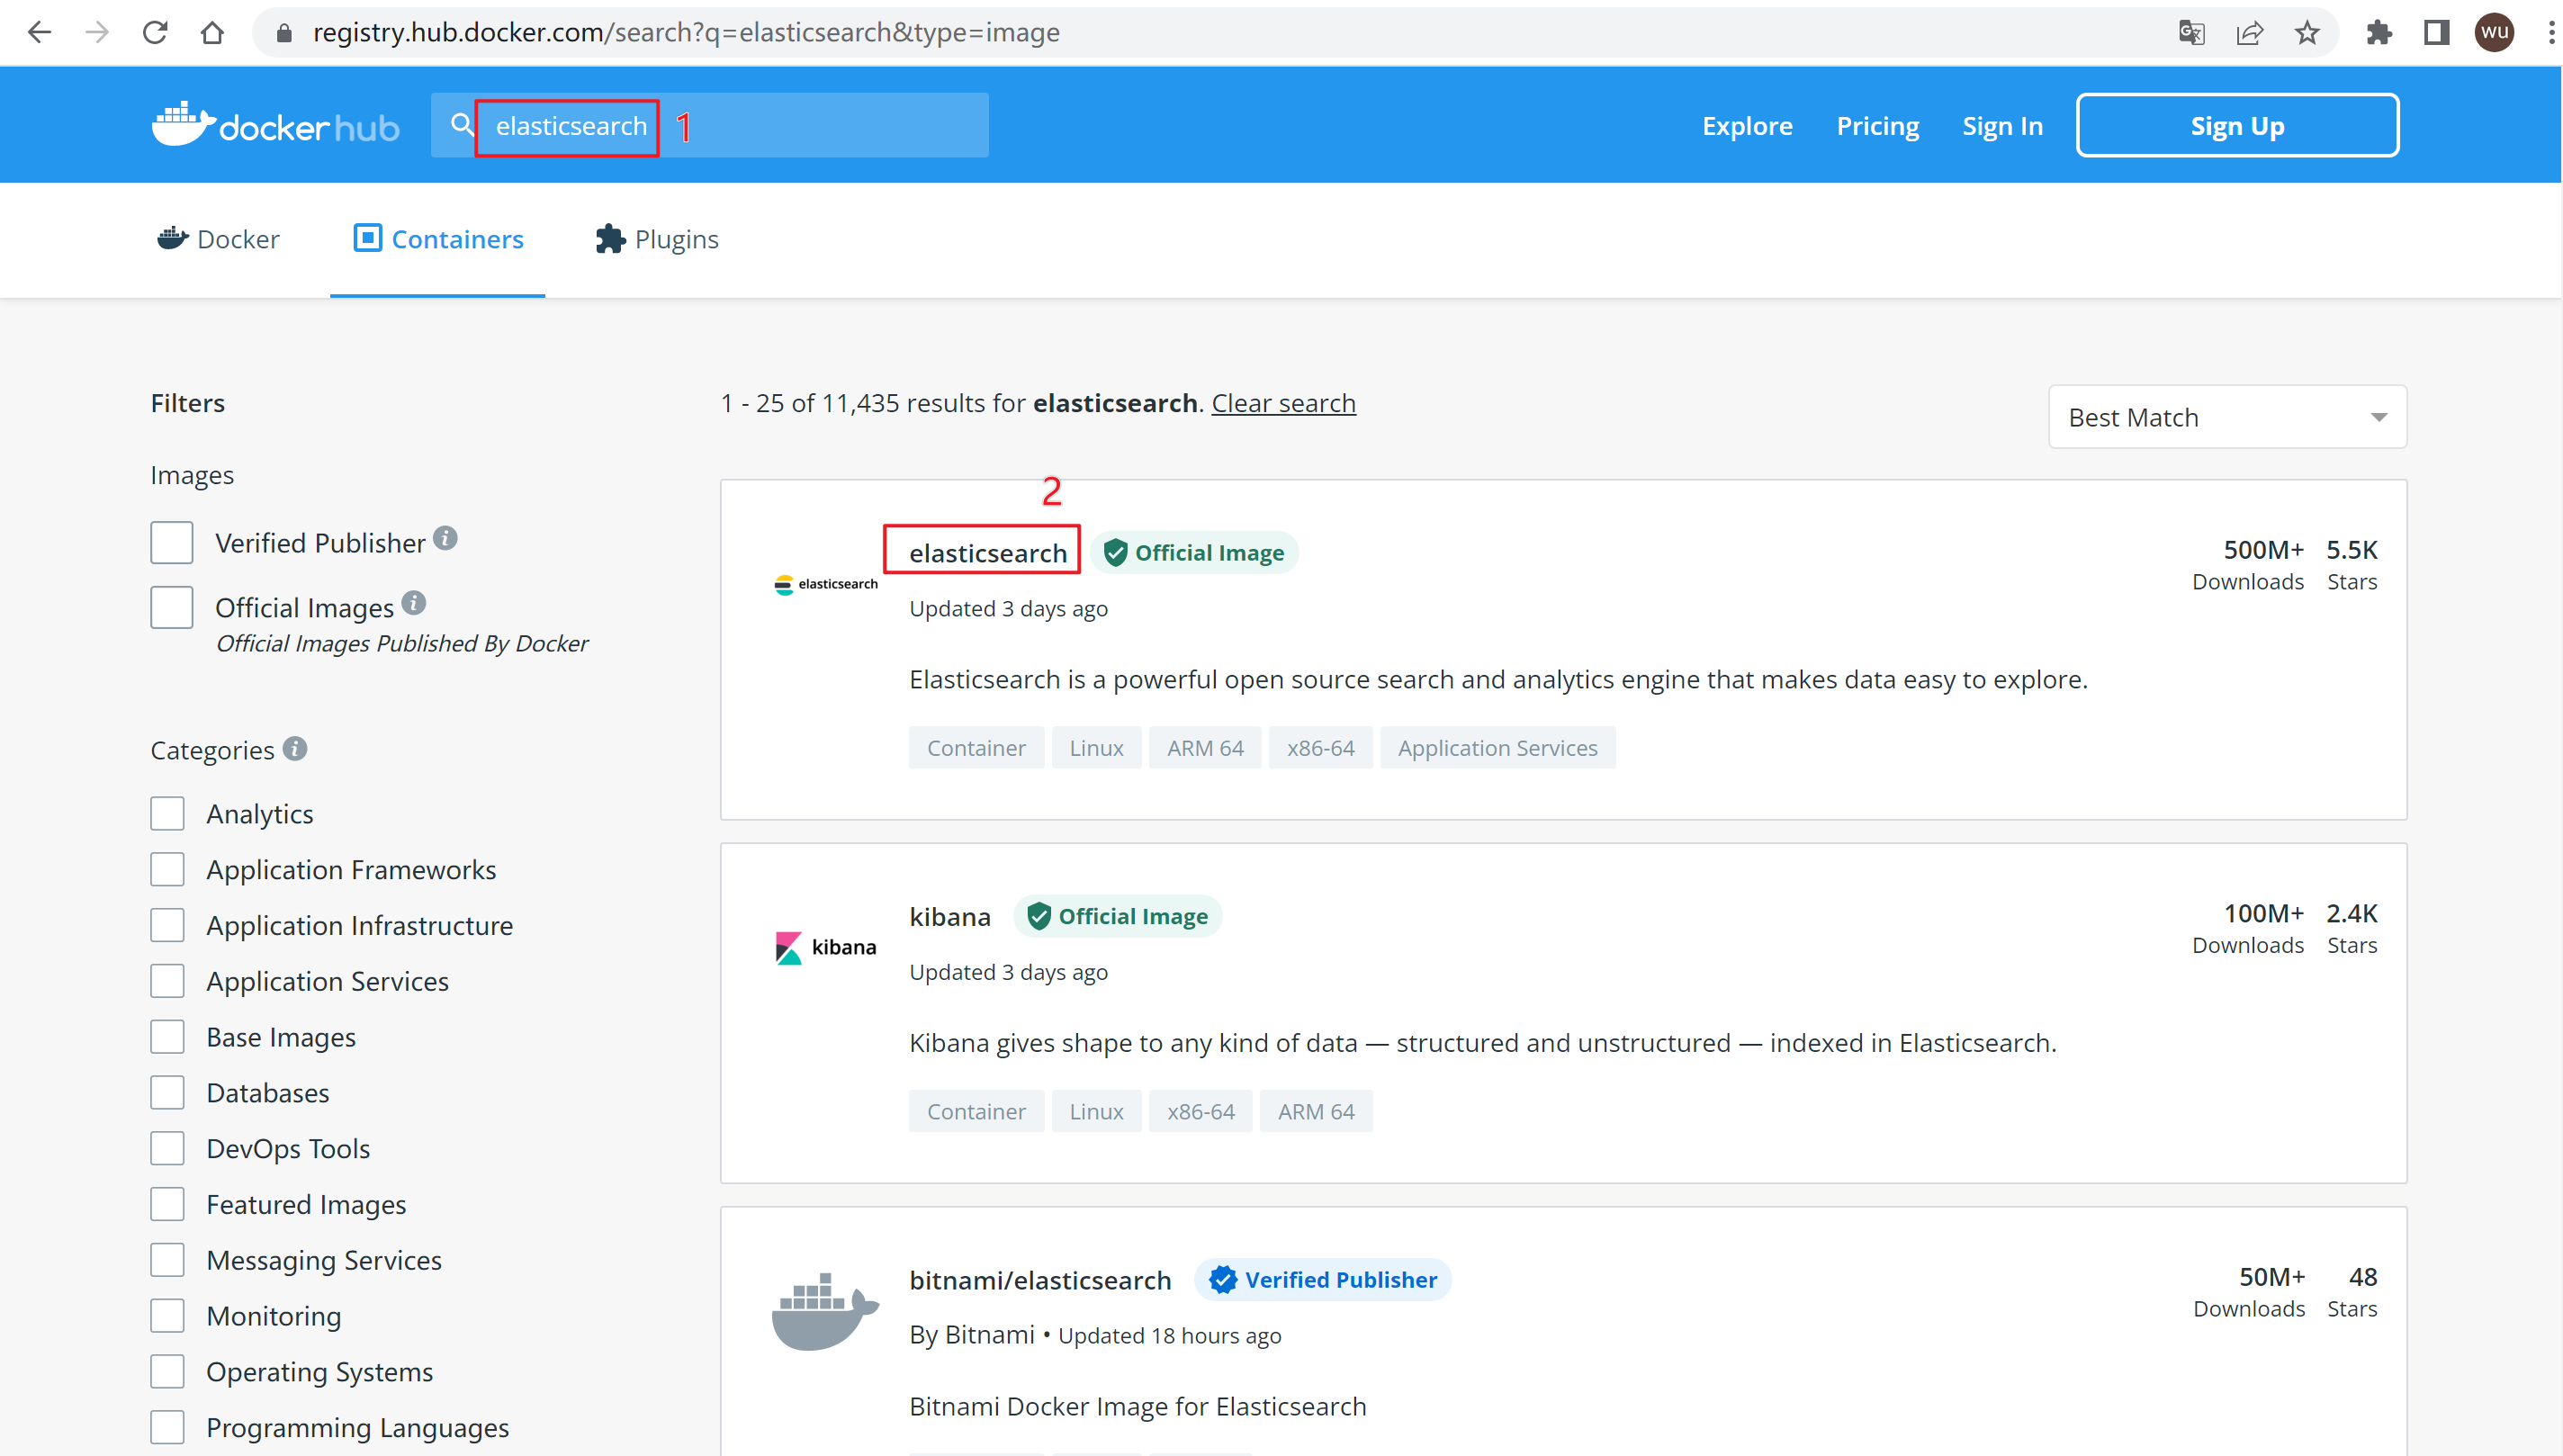Switch to the Plugins tab
The width and height of the screenshot is (2563, 1456).
pos(657,239)
